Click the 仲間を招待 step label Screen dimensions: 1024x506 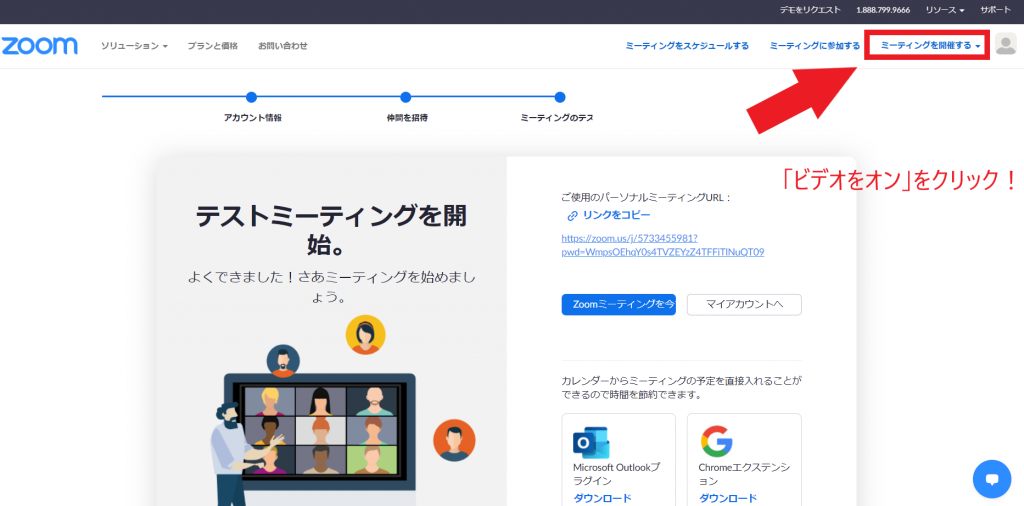(407, 118)
